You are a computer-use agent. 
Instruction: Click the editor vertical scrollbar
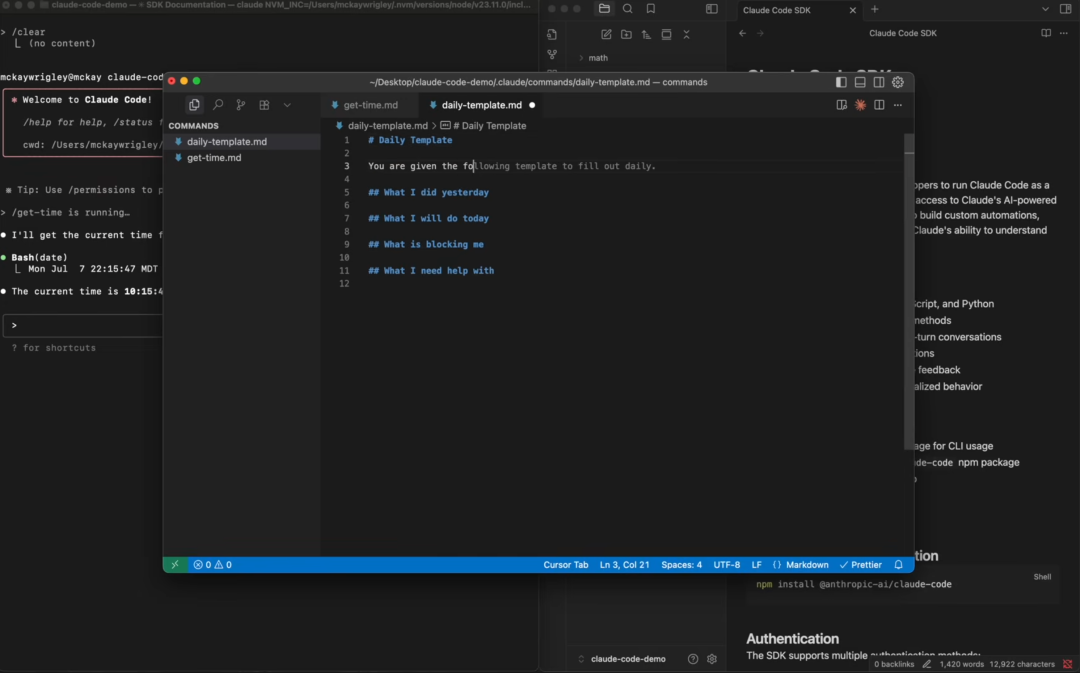909,289
